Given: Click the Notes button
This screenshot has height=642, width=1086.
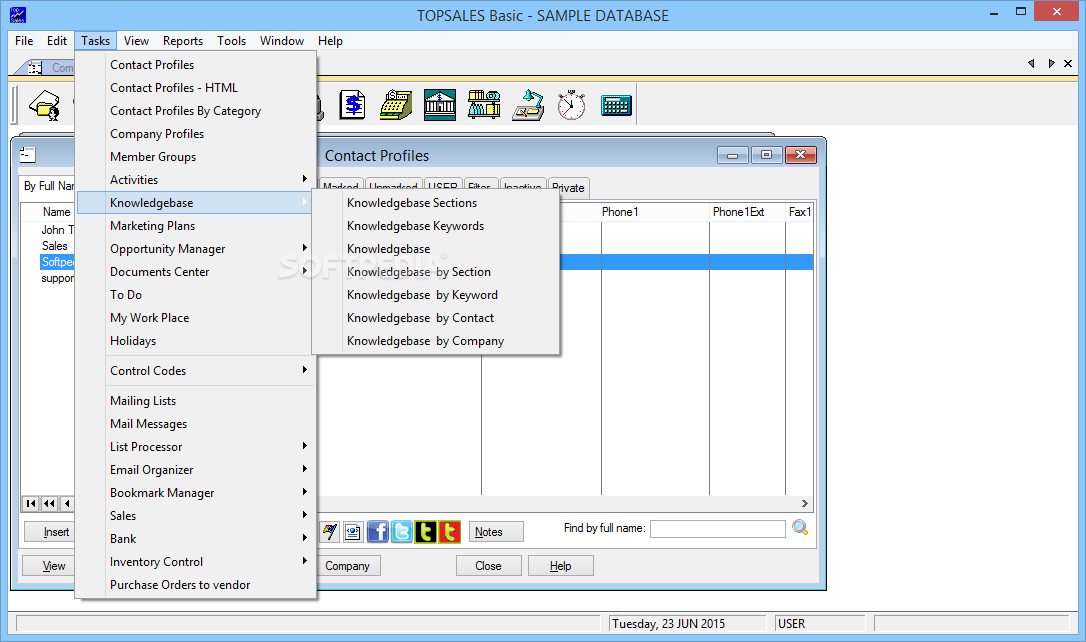Looking at the screenshot, I should 496,532.
